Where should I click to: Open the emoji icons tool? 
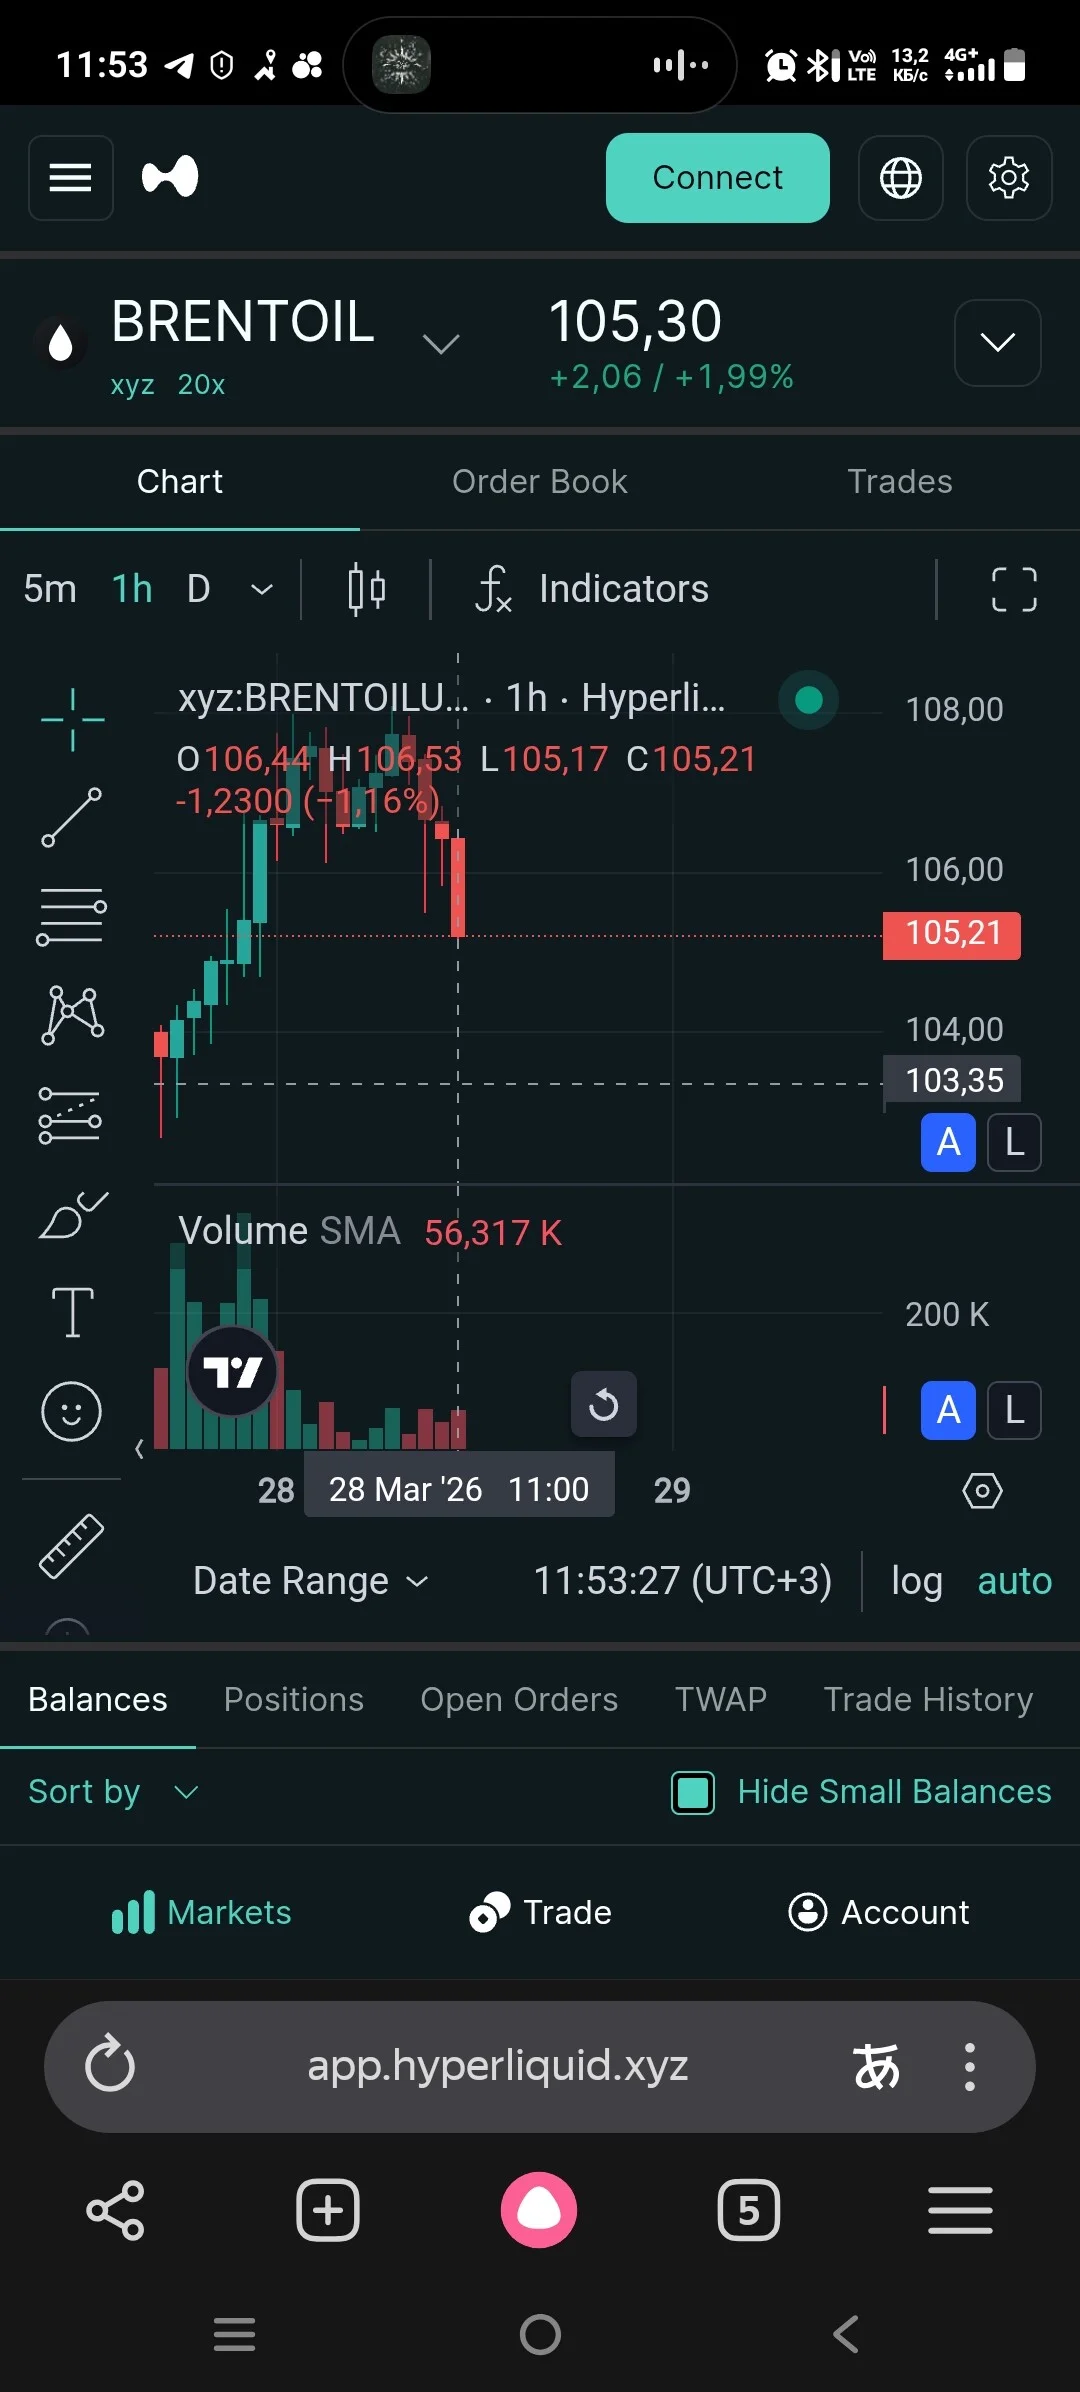pyautogui.click(x=71, y=1411)
